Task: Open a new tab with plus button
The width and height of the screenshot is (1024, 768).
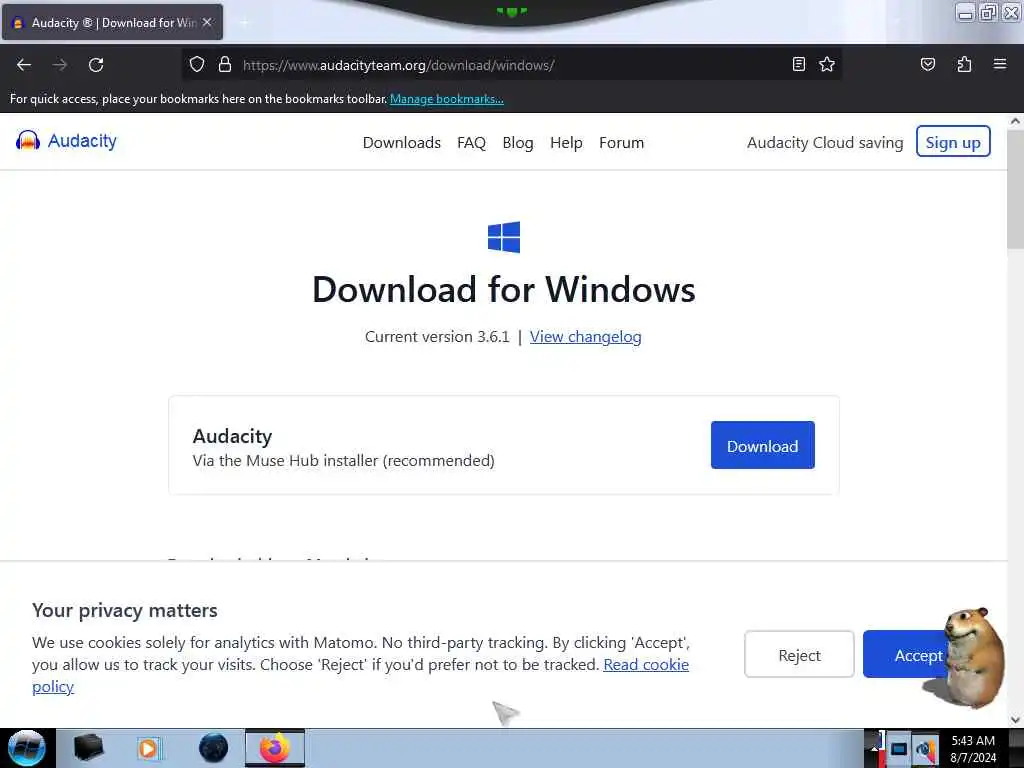Action: coord(245,23)
